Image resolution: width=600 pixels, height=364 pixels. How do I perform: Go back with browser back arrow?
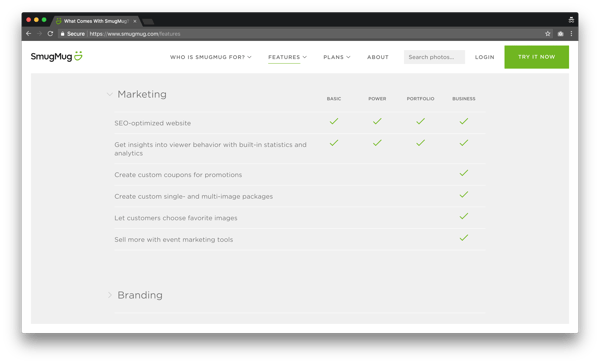coord(29,34)
